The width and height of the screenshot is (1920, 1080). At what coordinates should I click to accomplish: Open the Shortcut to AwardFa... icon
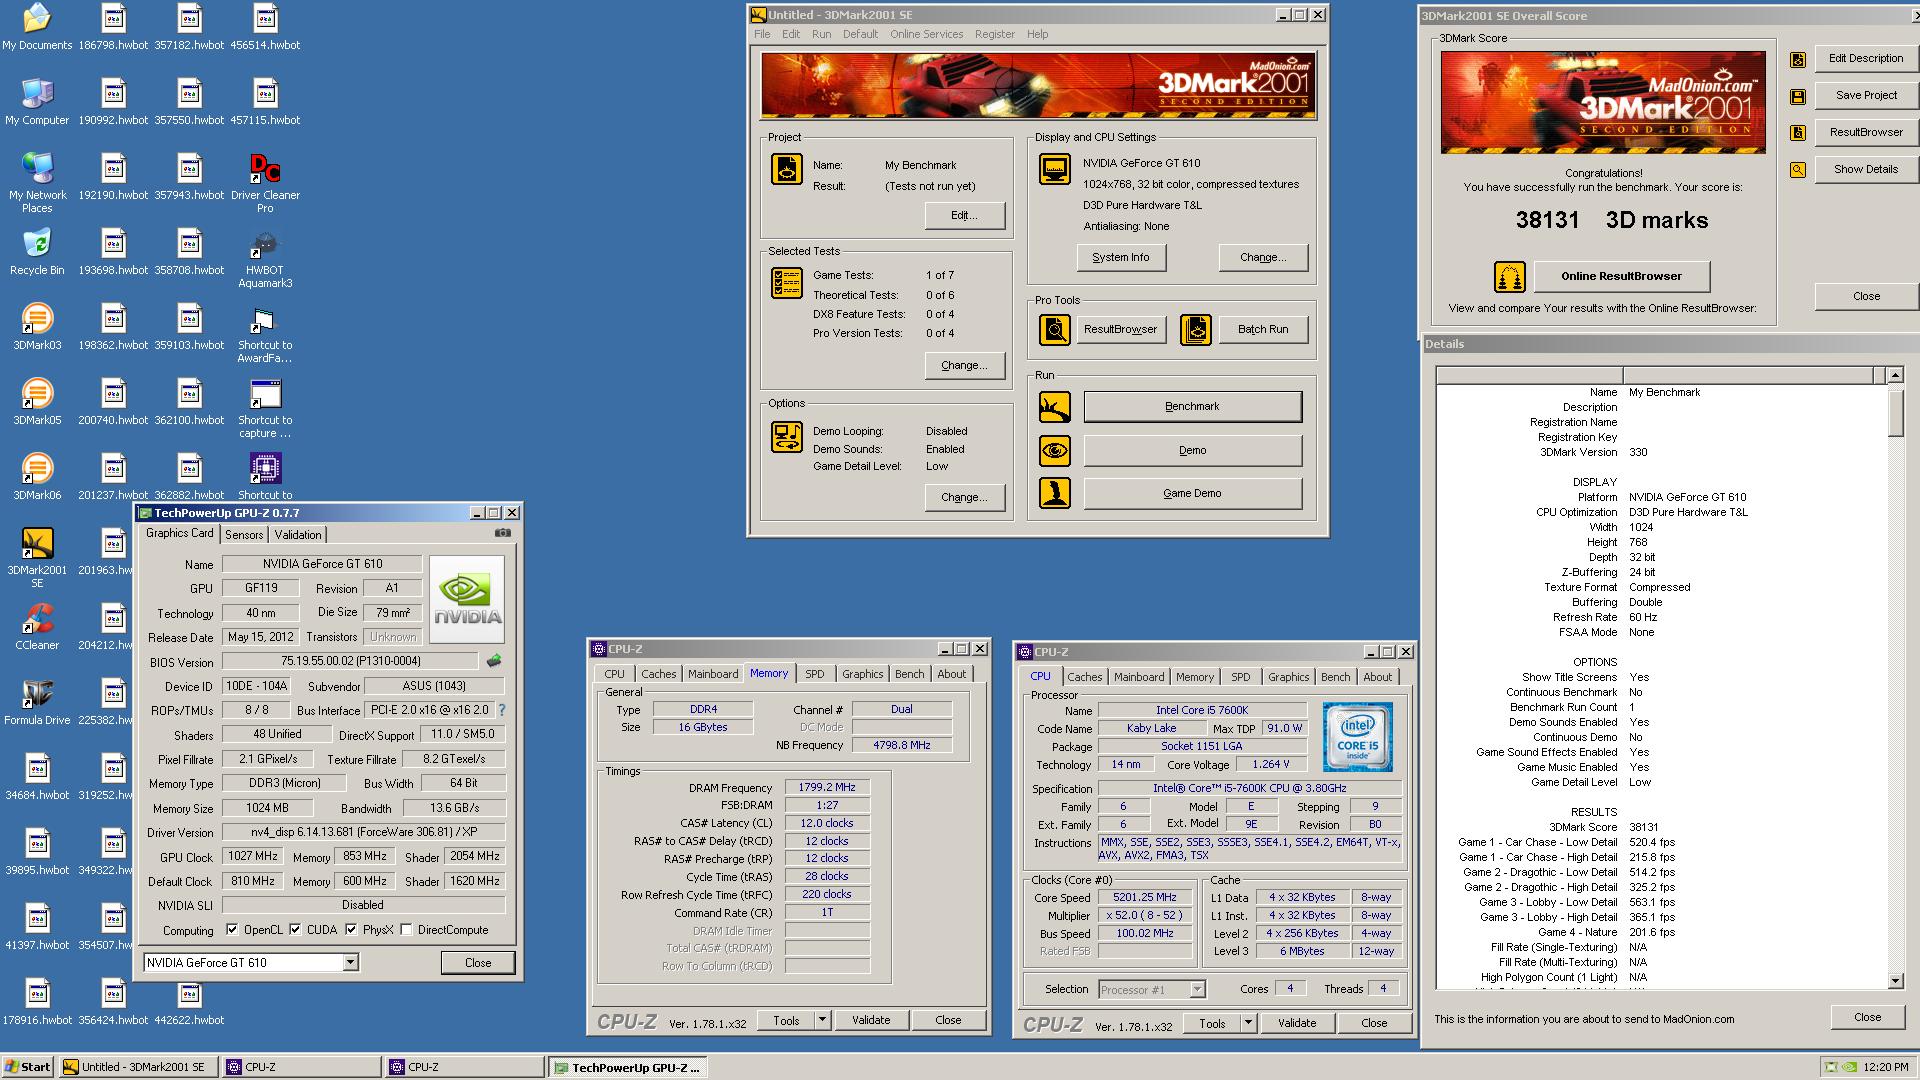[265, 333]
